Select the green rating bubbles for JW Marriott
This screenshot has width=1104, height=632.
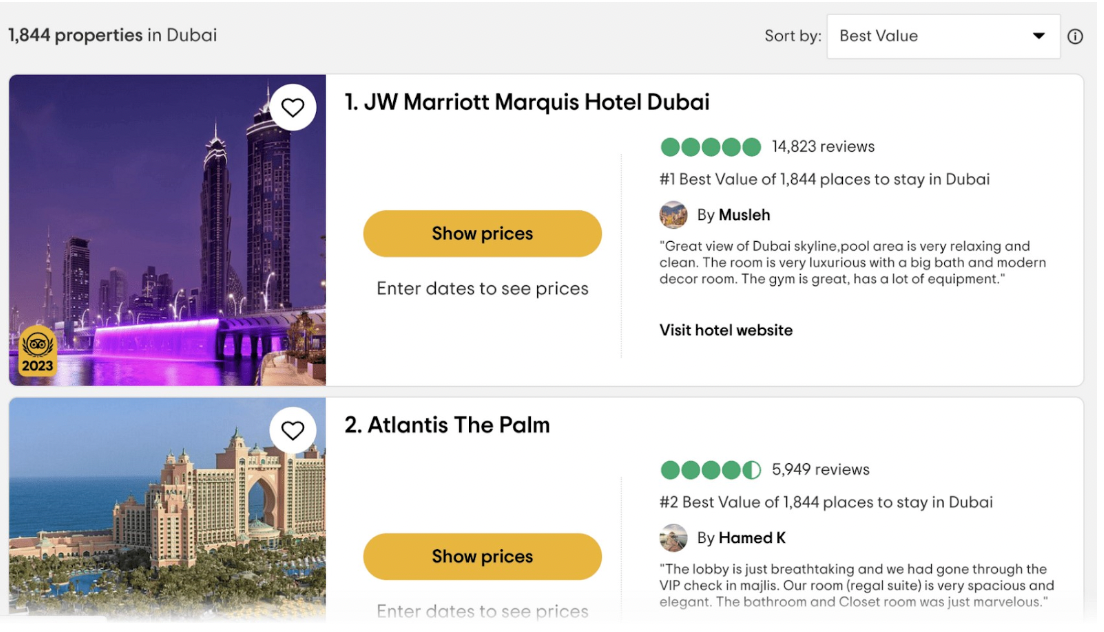710,146
